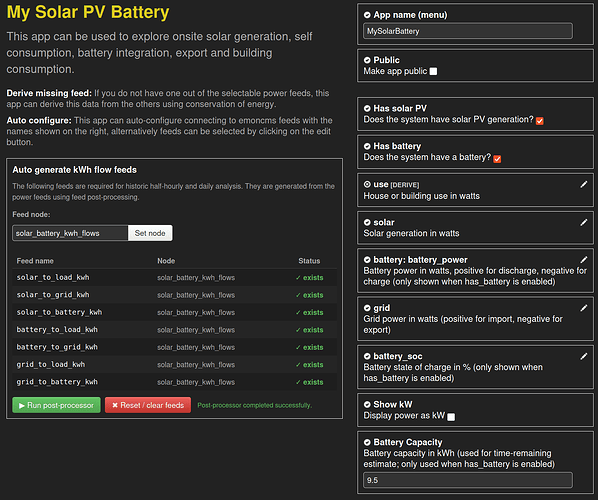This screenshot has height=500, width=598.
Task: Click the Set node button
Action: coord(150,233)
